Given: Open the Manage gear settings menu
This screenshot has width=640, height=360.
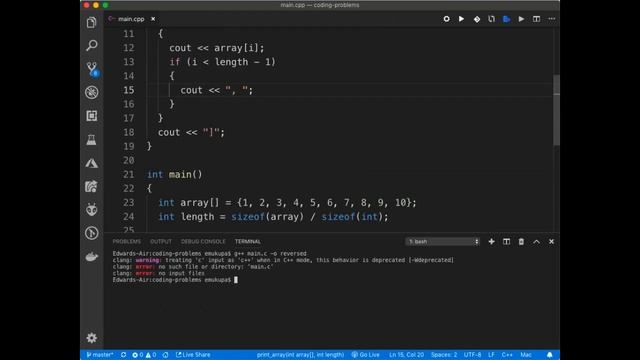Looking at the screenshot, I should pos(91,338).
